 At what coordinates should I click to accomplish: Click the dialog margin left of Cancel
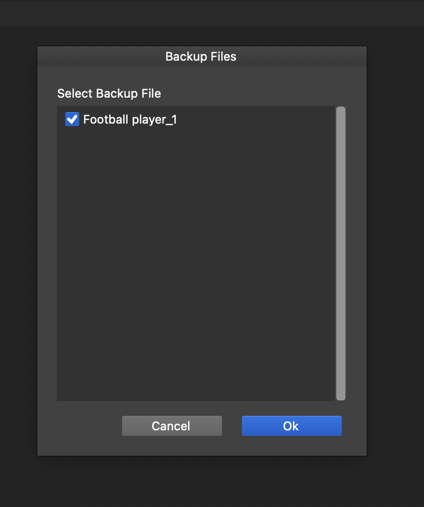80,426
